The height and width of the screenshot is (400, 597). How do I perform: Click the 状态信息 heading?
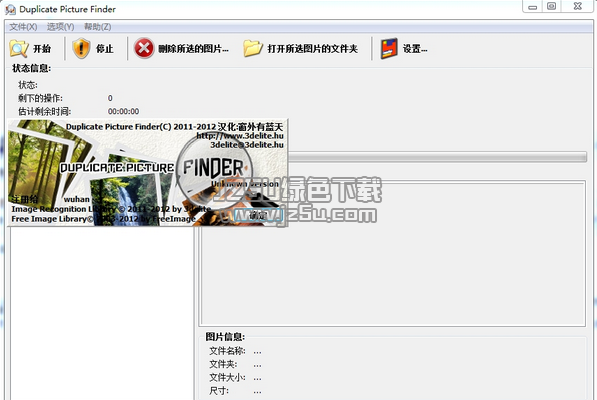[32, 68]
